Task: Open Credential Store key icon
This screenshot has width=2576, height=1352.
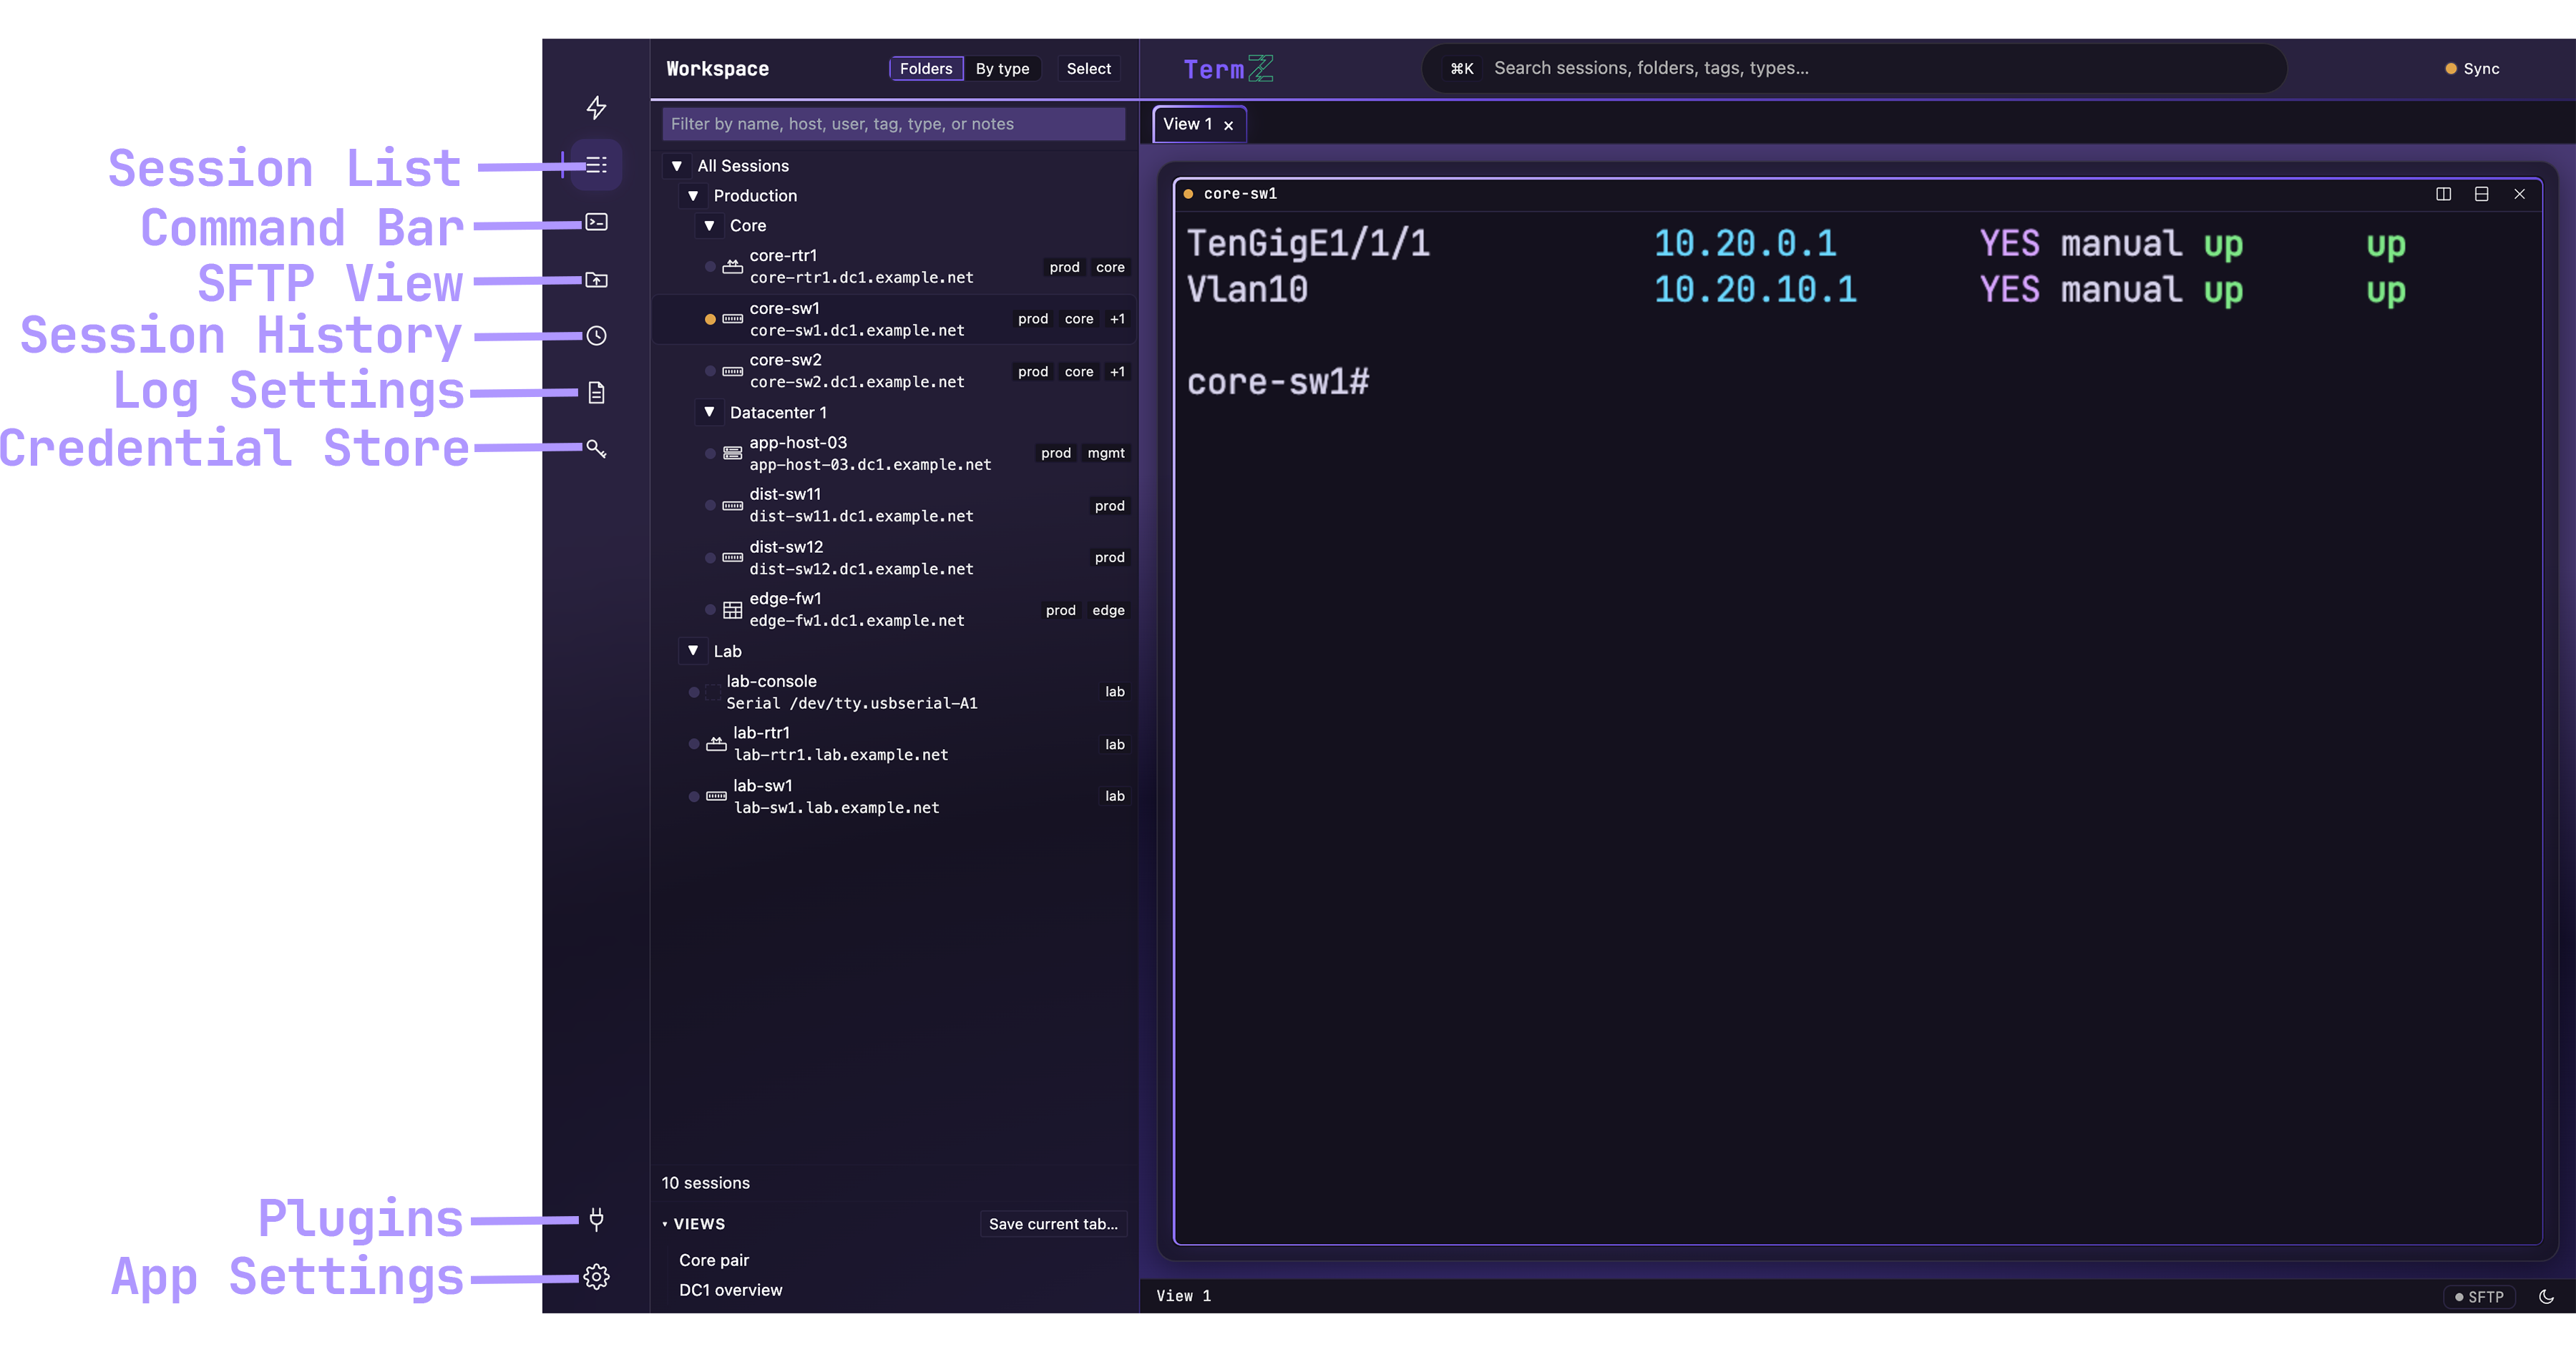Action: coord(596,448)
